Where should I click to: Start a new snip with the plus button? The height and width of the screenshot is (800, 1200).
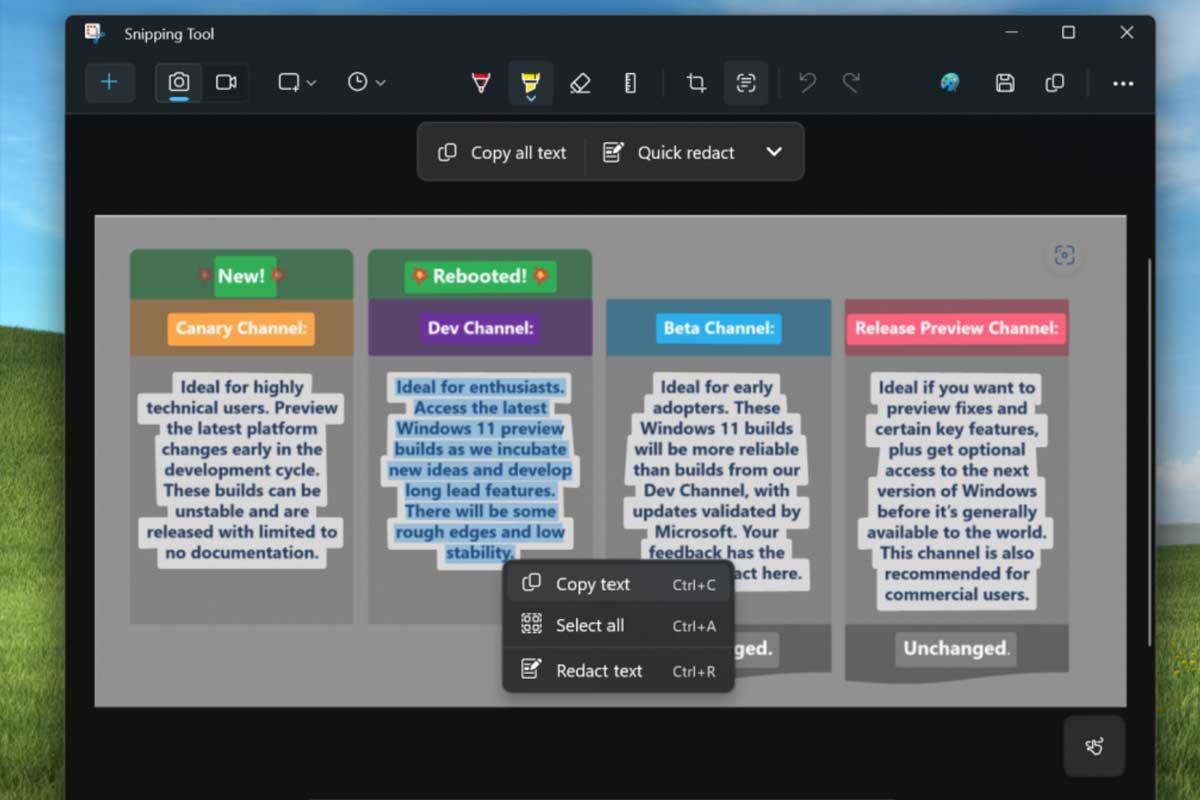[110, 83]
